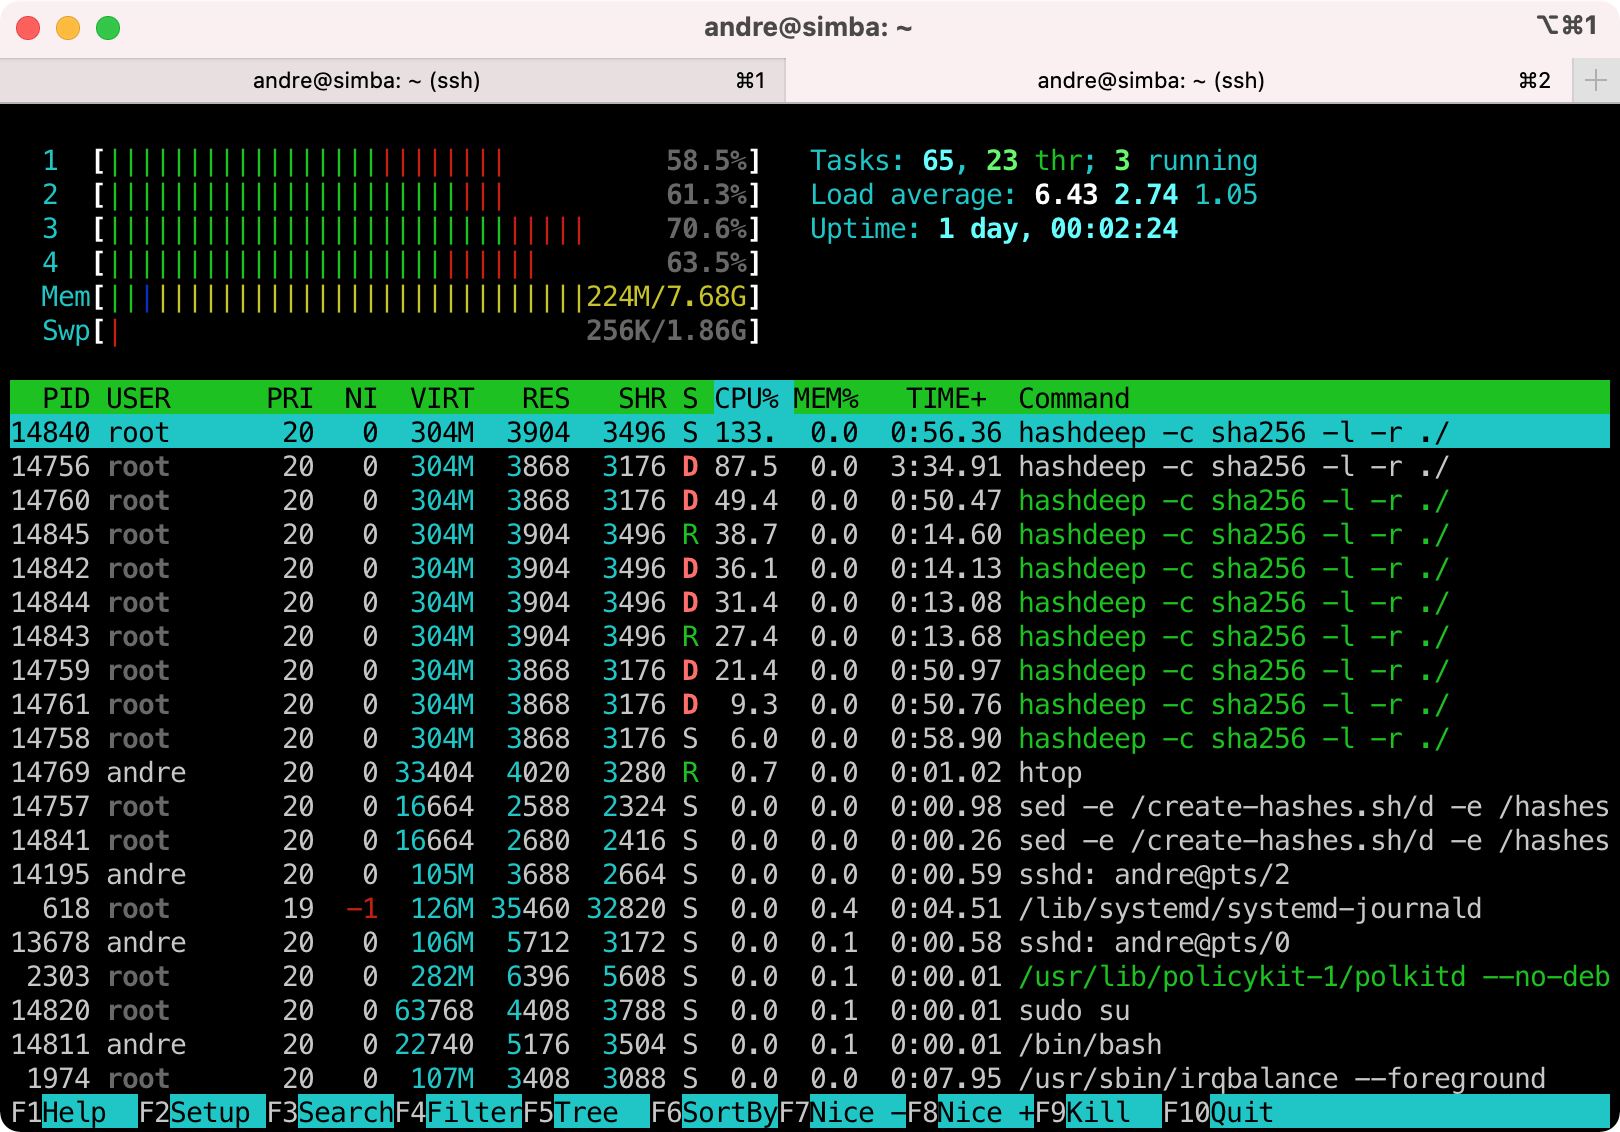The height and width of the screenshot is (1132, 1620).
Task: Click the new tab plus icon
Action: 1595,81
